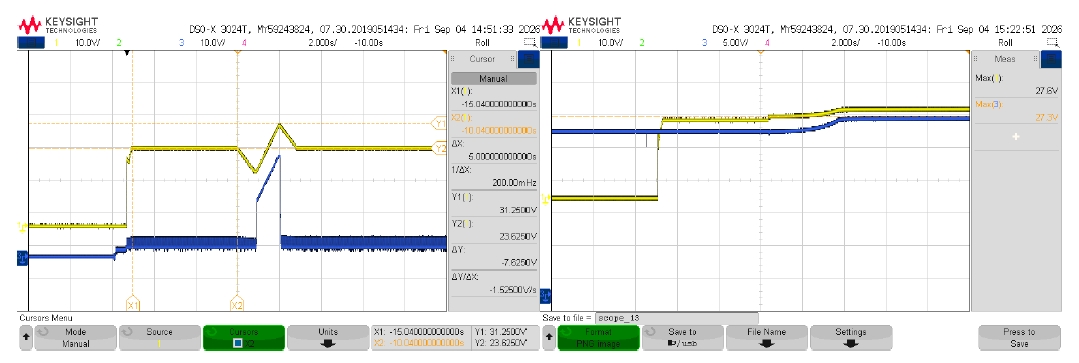Click the channel 3 ground marker on left waveform
Image resolution: width=1079 pixels, height=363 pixels.
pyautogui.click(x=23, y=257)
